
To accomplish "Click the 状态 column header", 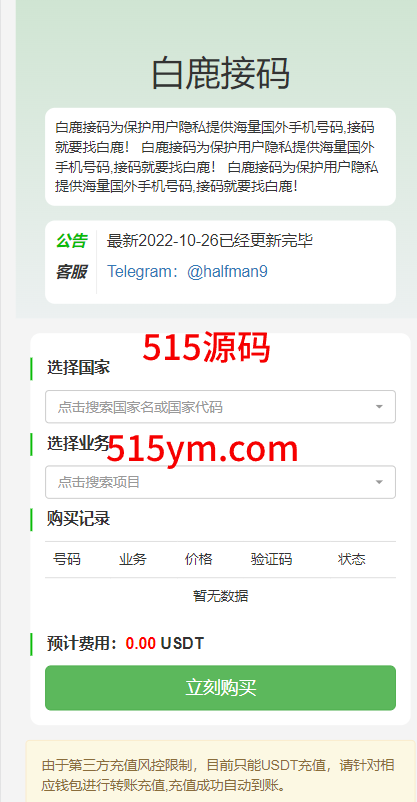I will pos(352,559).
